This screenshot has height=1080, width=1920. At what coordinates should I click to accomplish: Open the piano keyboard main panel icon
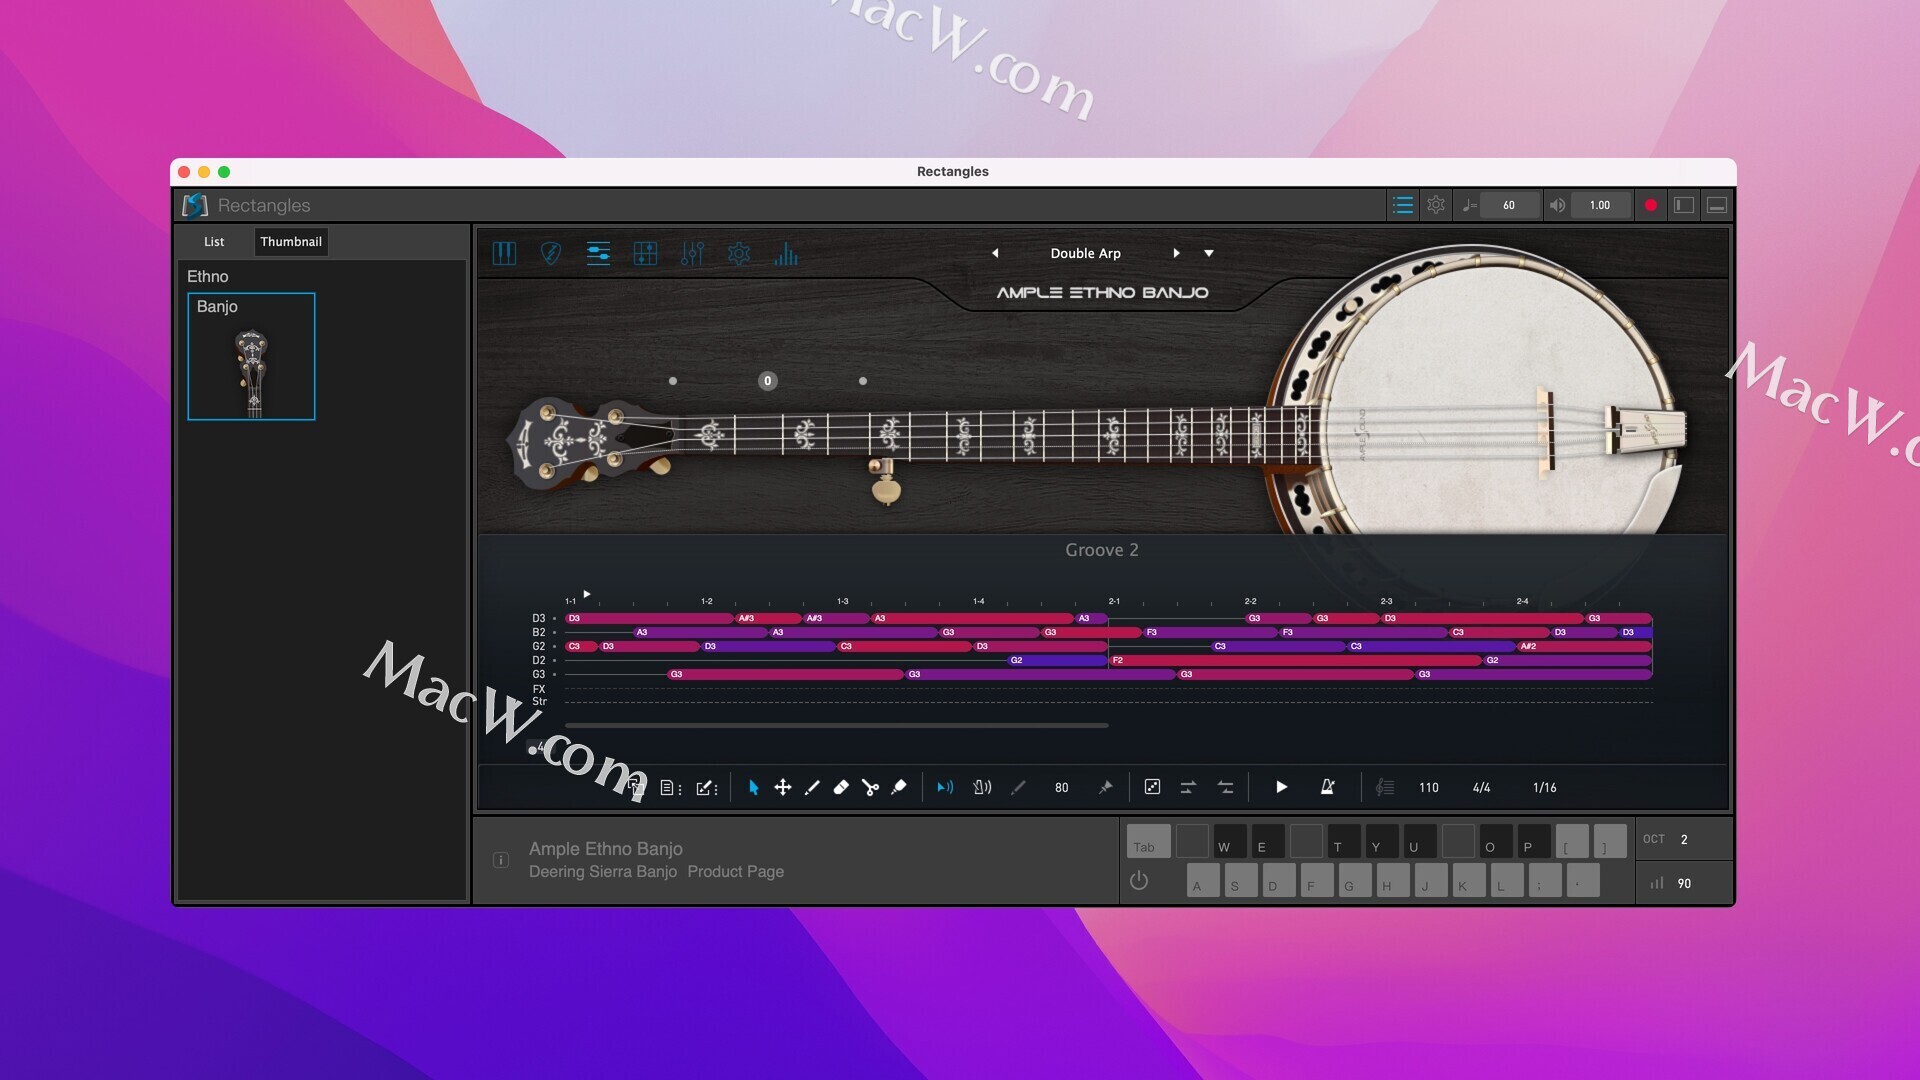coord(504,254)
